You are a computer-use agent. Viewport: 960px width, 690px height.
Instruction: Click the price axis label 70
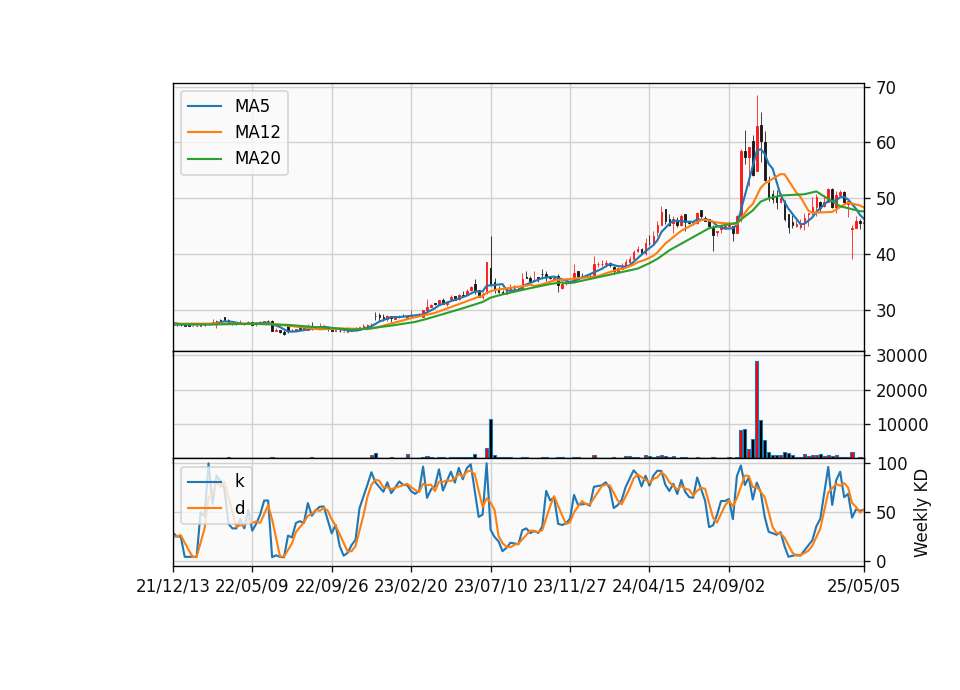(x=886, y=88)
